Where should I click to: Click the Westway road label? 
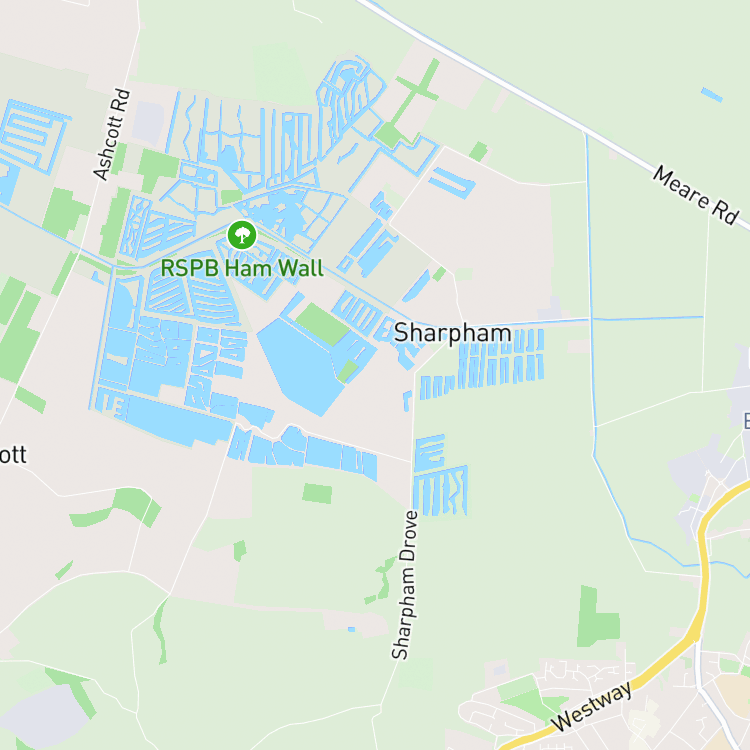click(591, 706)
